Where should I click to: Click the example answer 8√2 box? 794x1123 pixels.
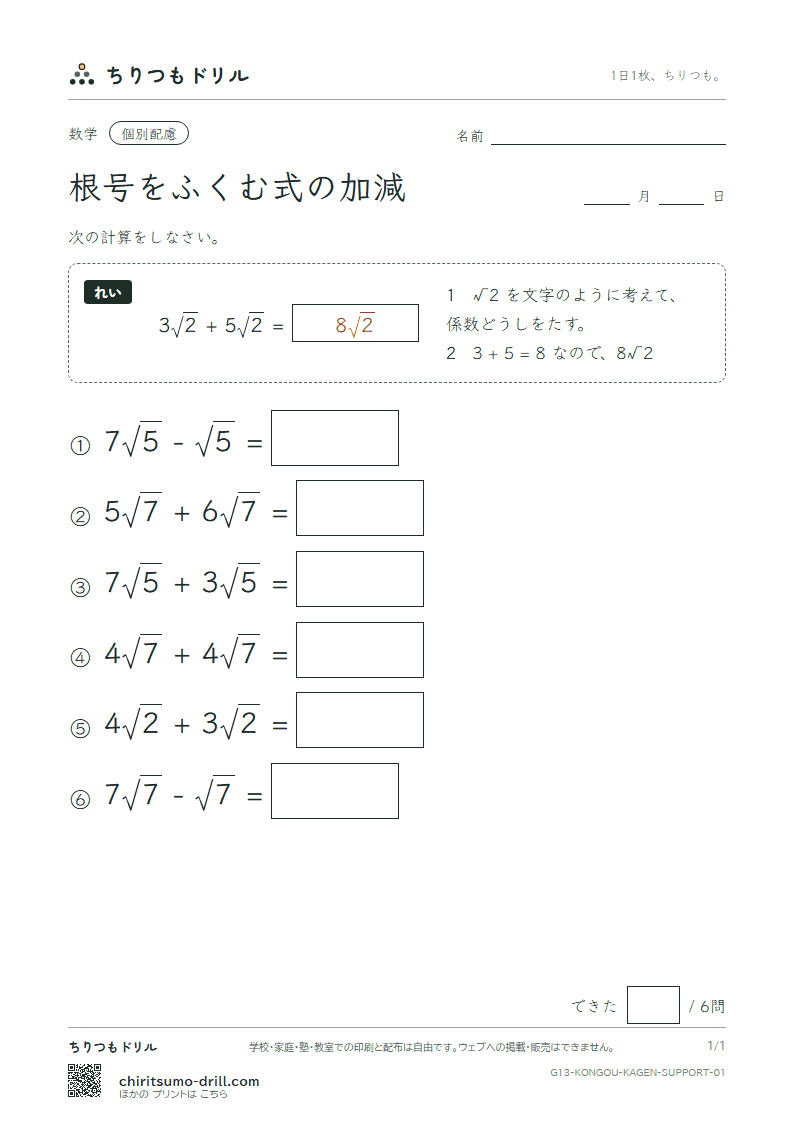(355, 324)
